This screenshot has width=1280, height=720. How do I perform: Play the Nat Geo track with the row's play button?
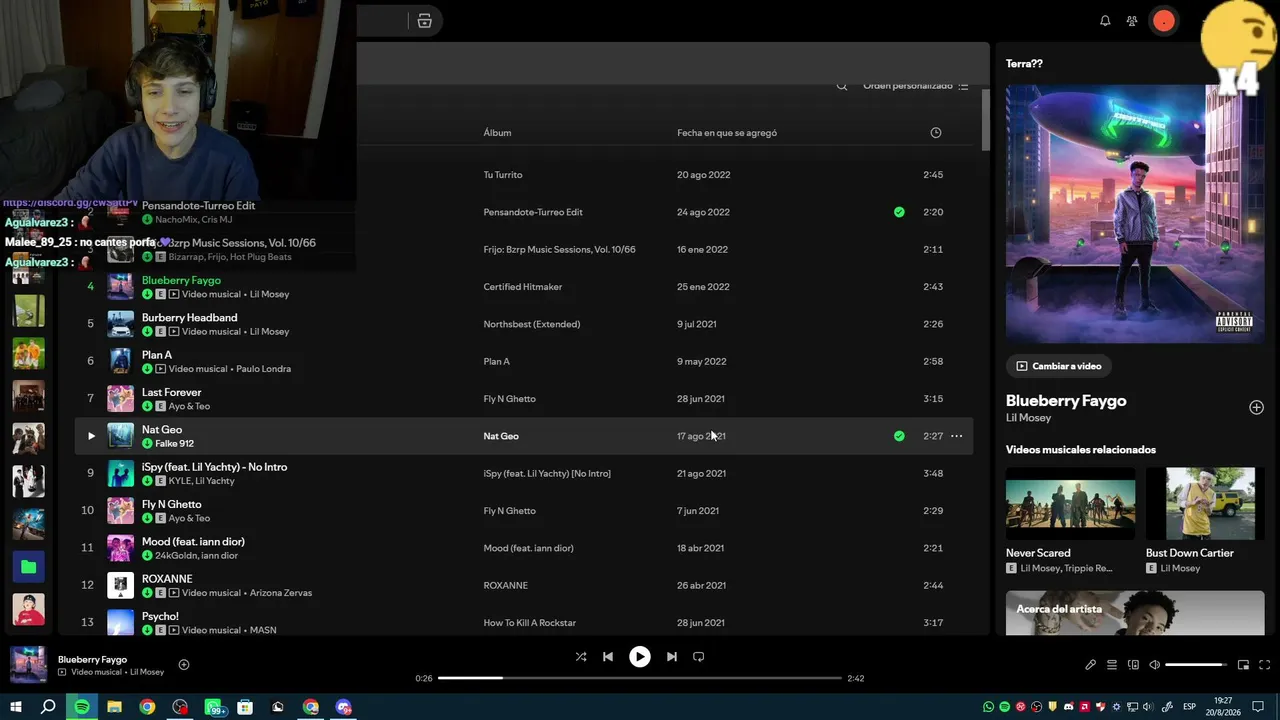tap(91, 436)
